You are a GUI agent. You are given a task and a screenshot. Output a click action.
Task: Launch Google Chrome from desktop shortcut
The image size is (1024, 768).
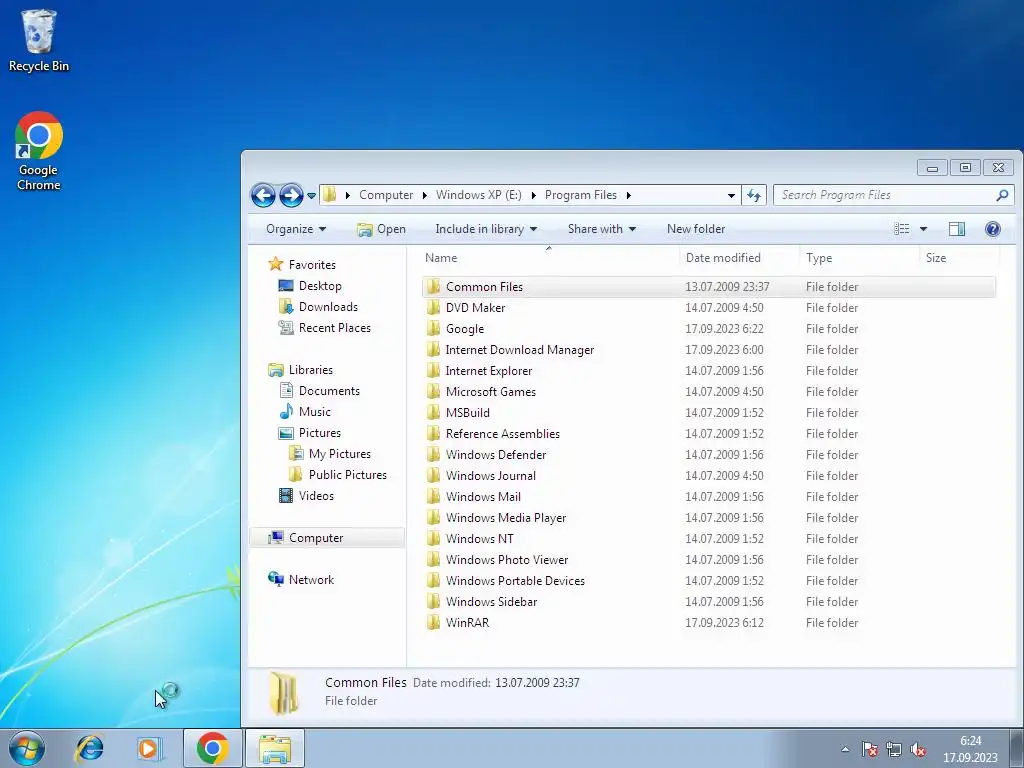tap(39, 152)
